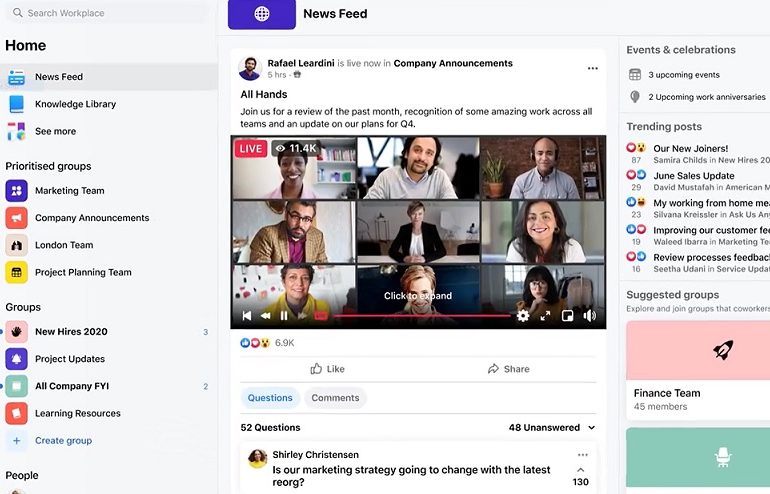Open options menu on Shirley Christensen's question
The width and height of the screenshot is (770, 494).
click(582, 455)
